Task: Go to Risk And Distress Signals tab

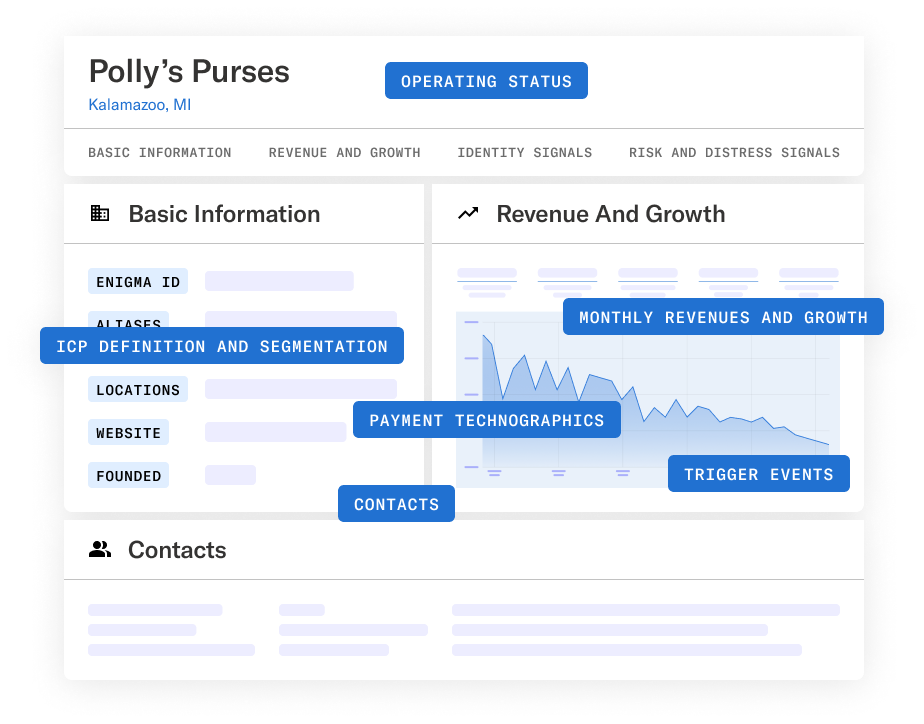Action: (x=734, y=153)
